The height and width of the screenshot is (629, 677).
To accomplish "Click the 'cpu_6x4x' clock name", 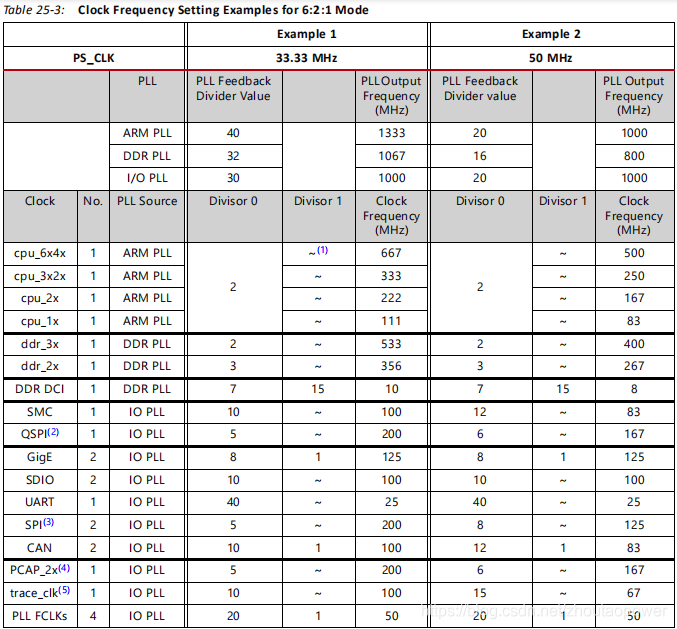I will [x=40, y=253].
